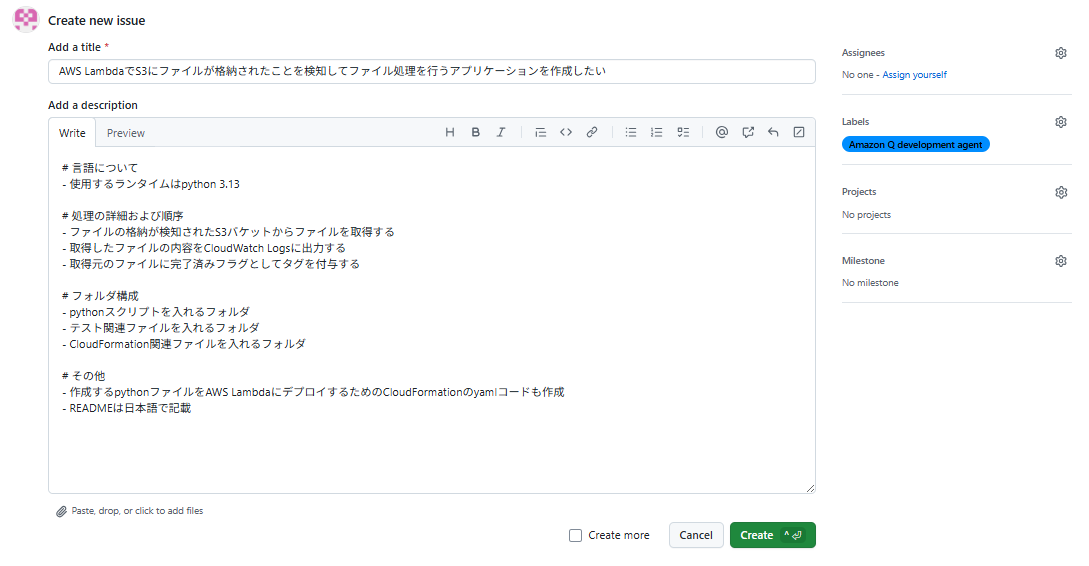Toggle the Create more checkbox
This screenshot has height=566, width=1089.
pos(575,535)
